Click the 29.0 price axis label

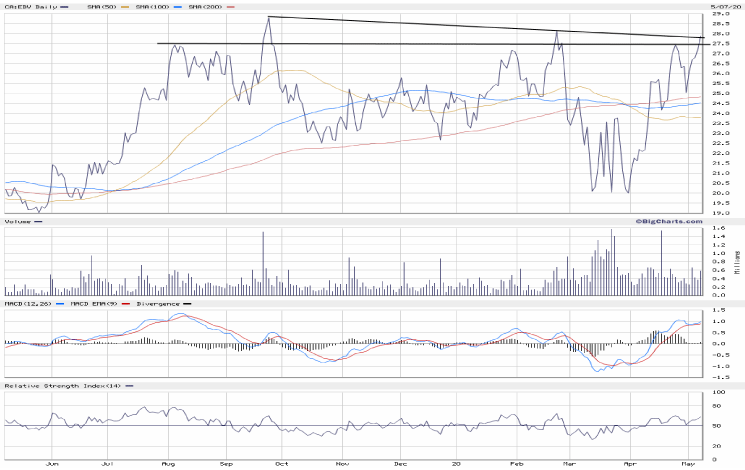pyautogui.click(x=719, y=14)
